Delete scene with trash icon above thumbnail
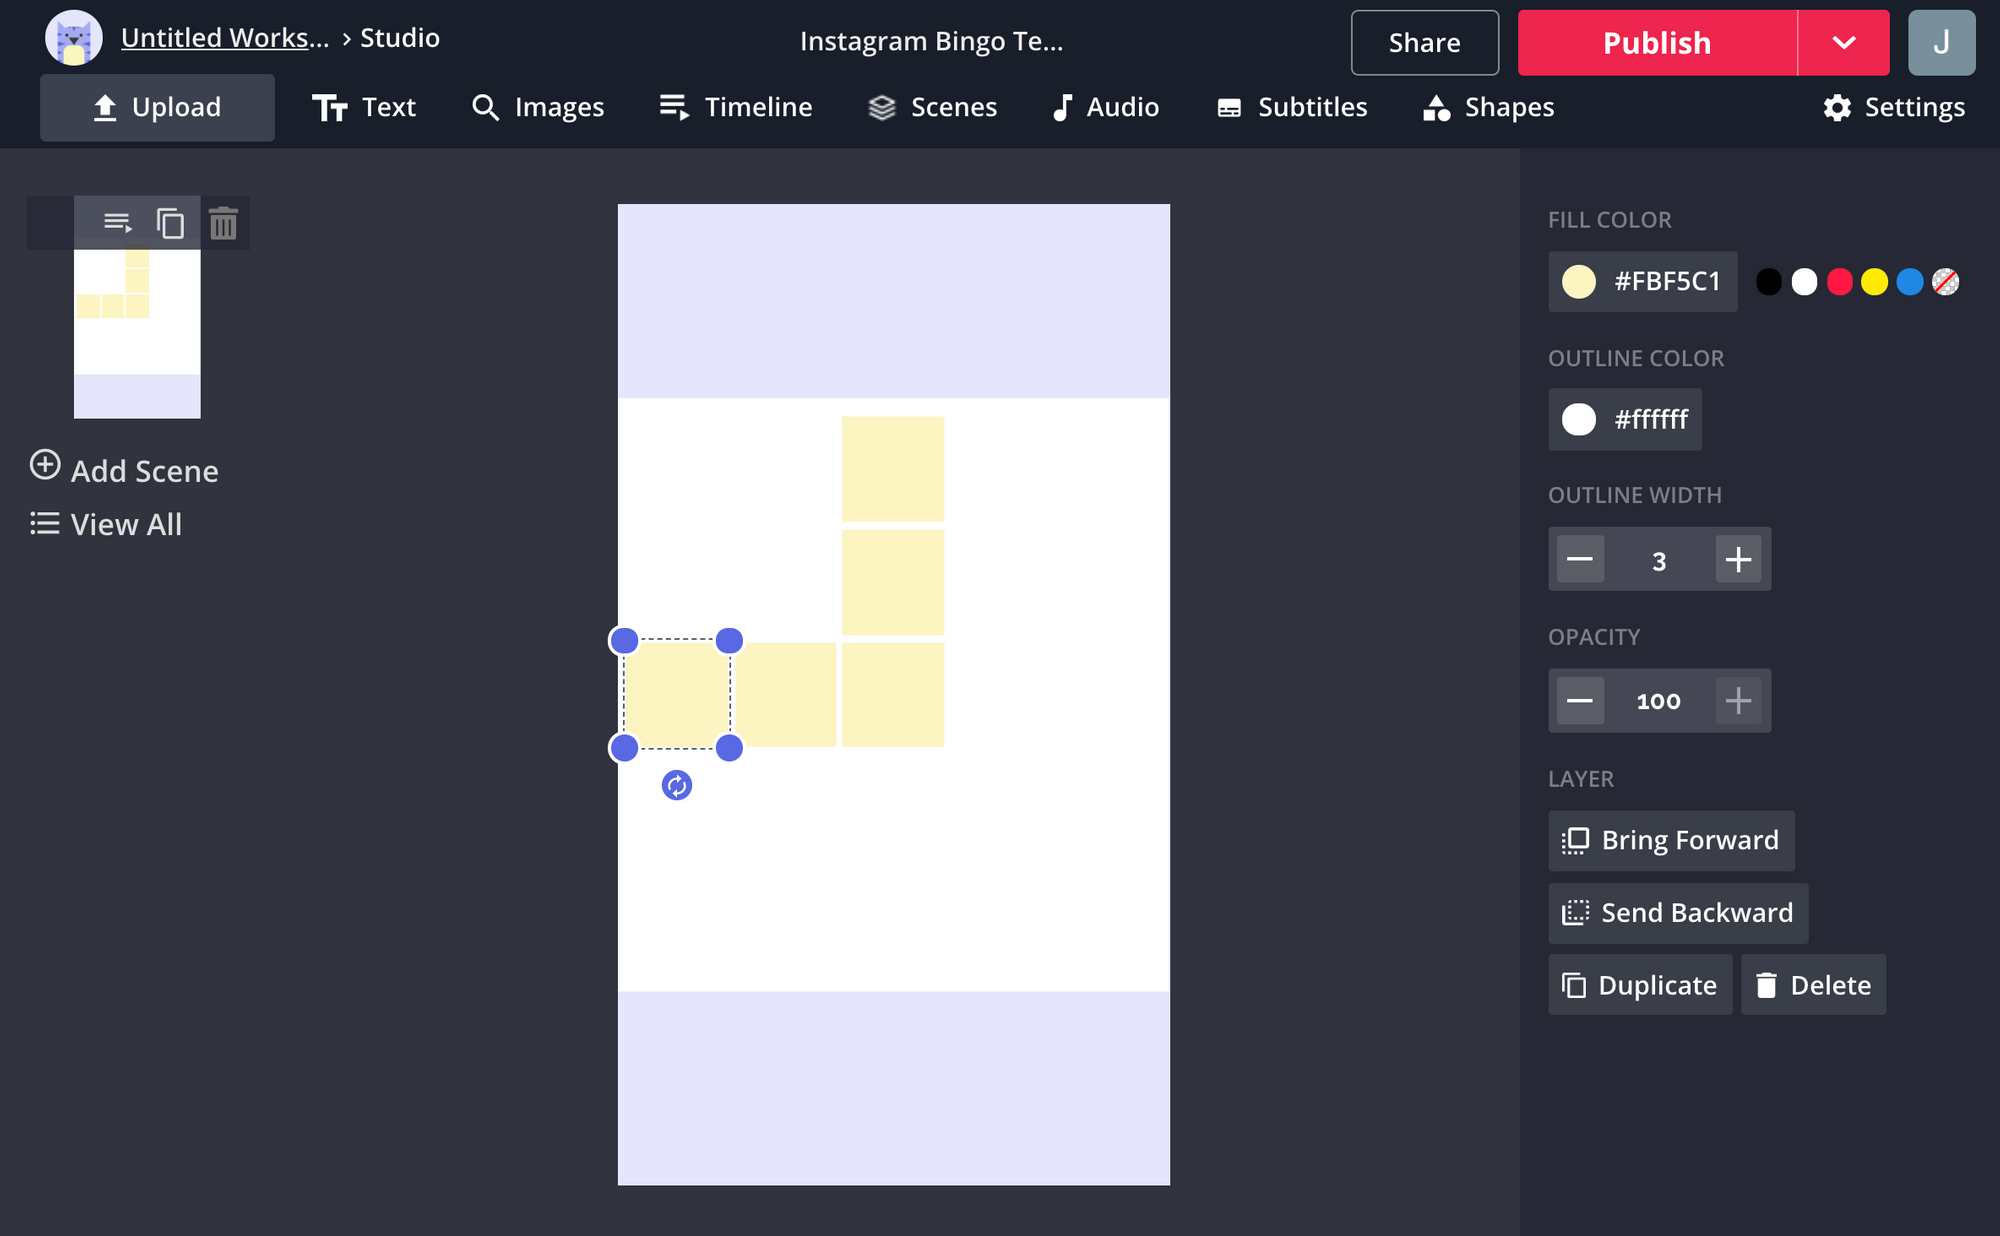 223,223
